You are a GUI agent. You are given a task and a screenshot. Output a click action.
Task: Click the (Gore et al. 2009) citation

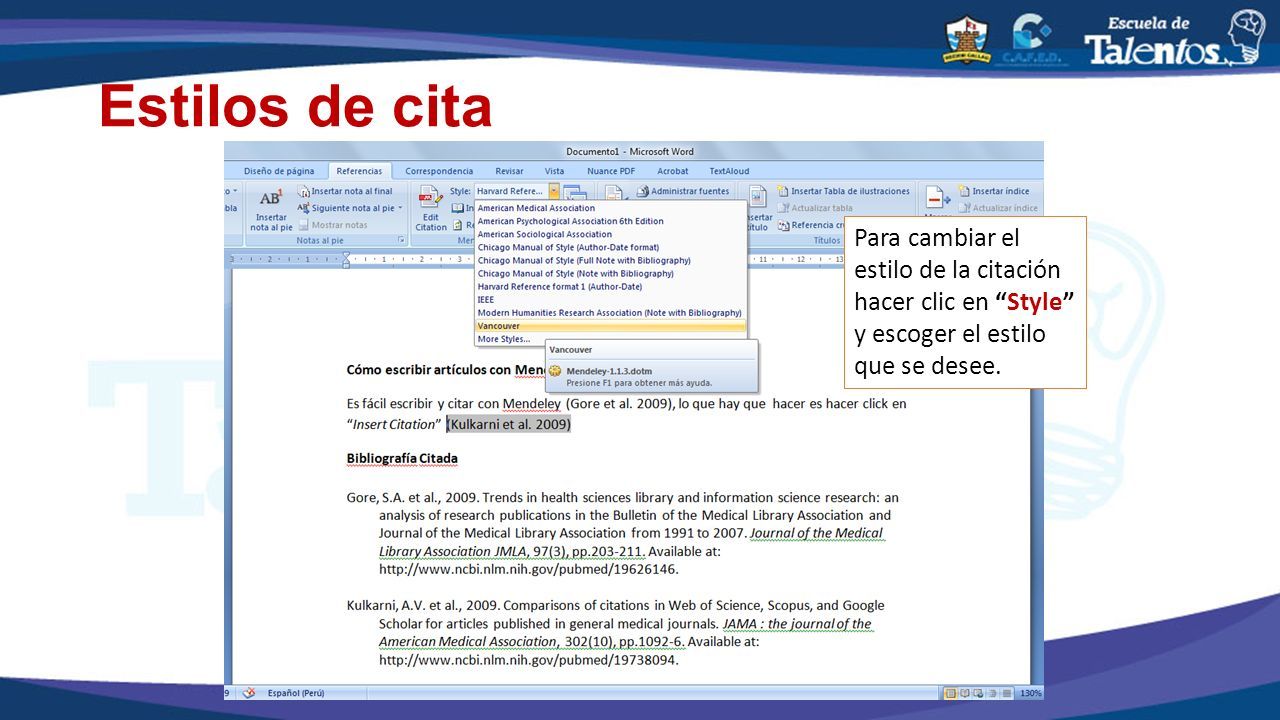point(619,404)
